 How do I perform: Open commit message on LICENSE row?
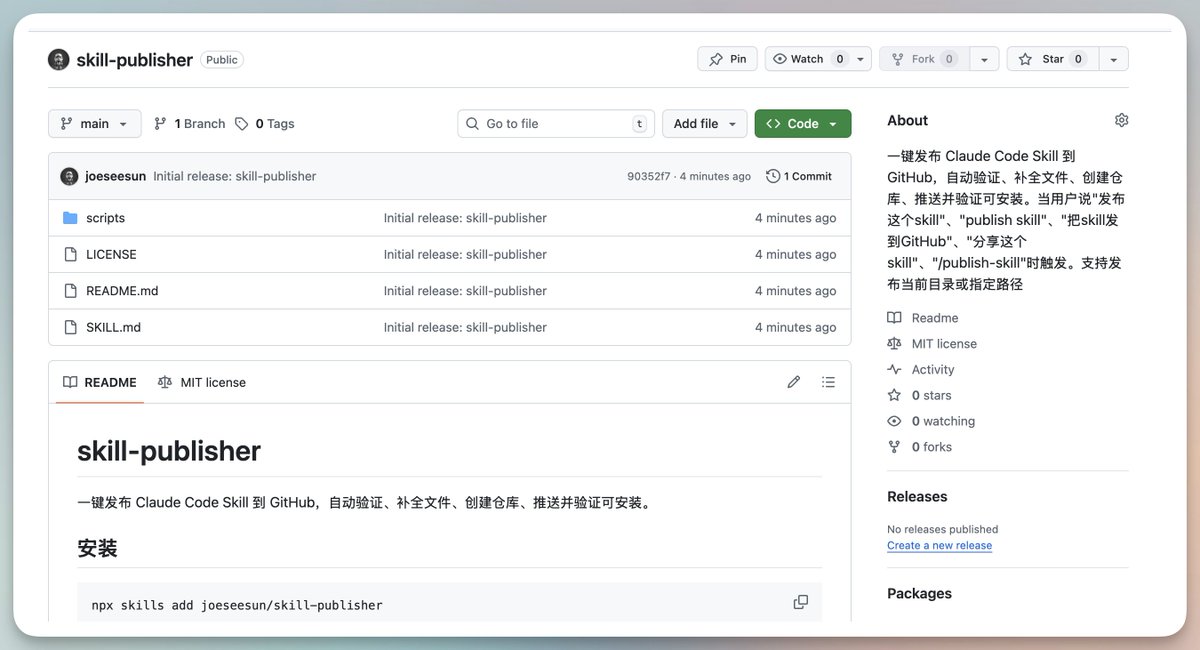tap(465, 254)
